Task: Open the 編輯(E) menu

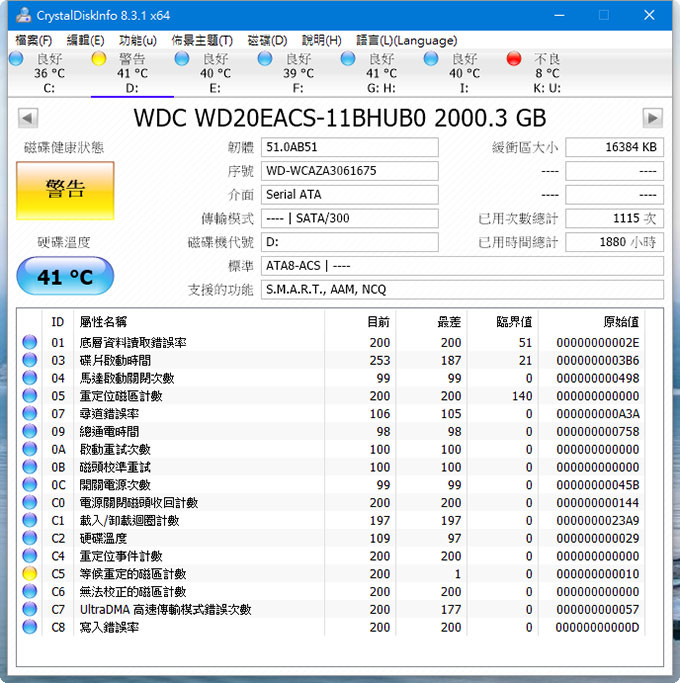Action: pyautogui.click(x=85, y=41)
